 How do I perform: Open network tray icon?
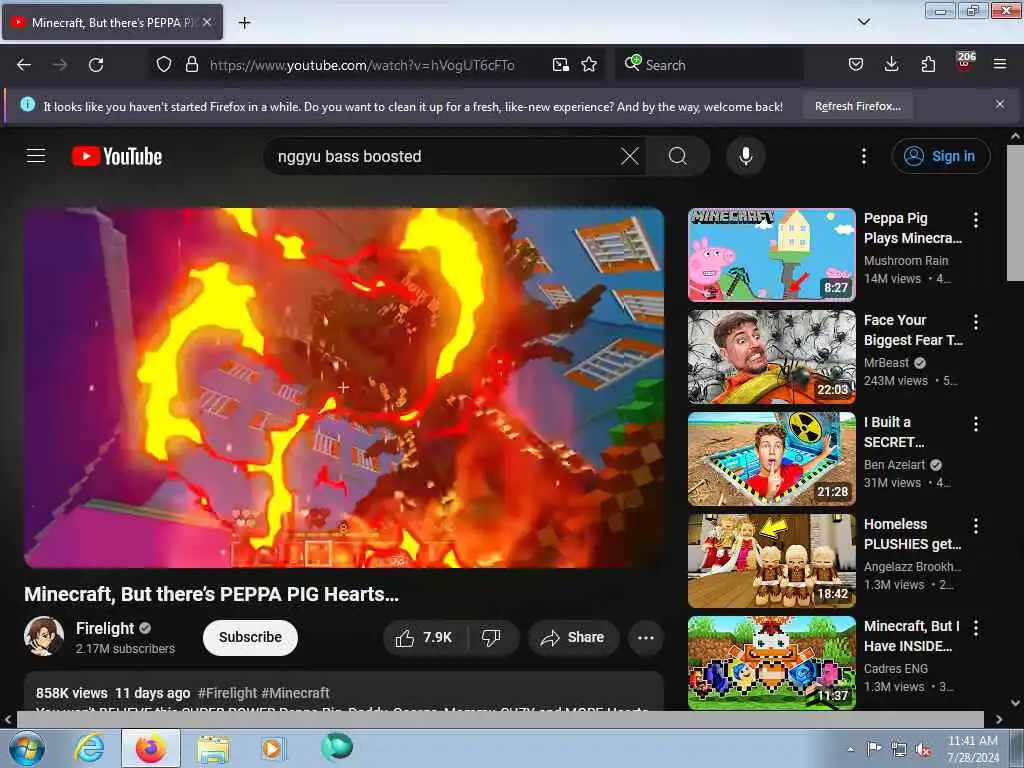pyautogui.click(x=899, y=750)
